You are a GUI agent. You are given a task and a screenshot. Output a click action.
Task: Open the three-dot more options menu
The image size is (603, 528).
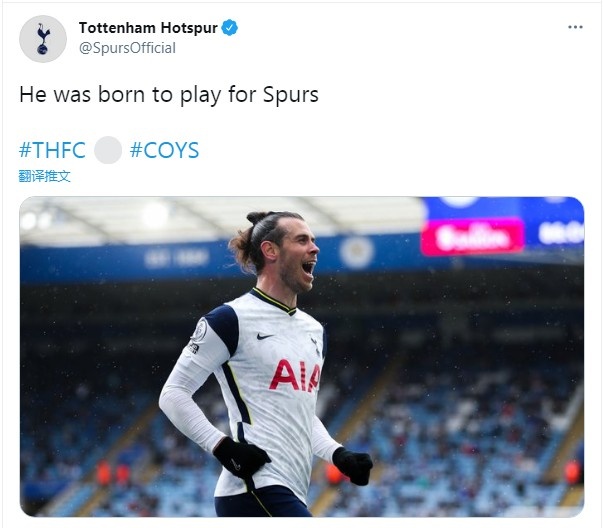tap(575, 27)
